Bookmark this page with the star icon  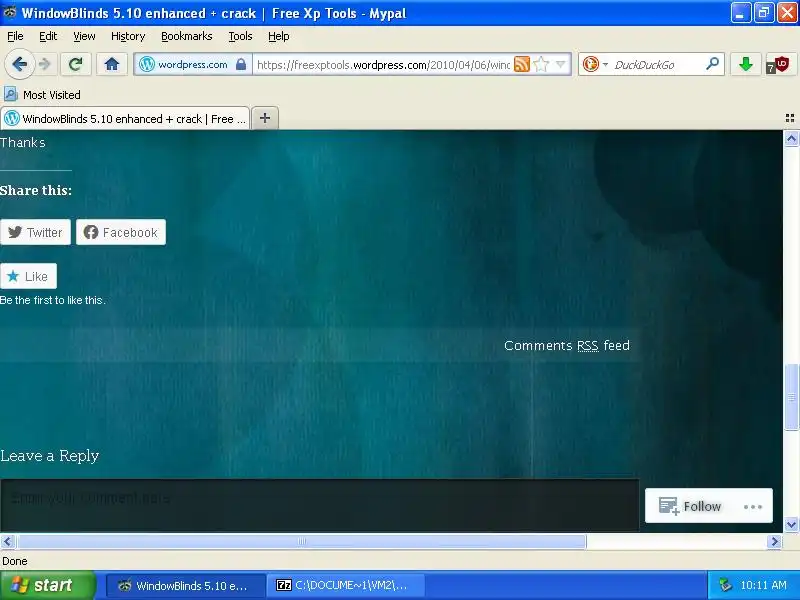pyautogui.click(x=541, y=64)
